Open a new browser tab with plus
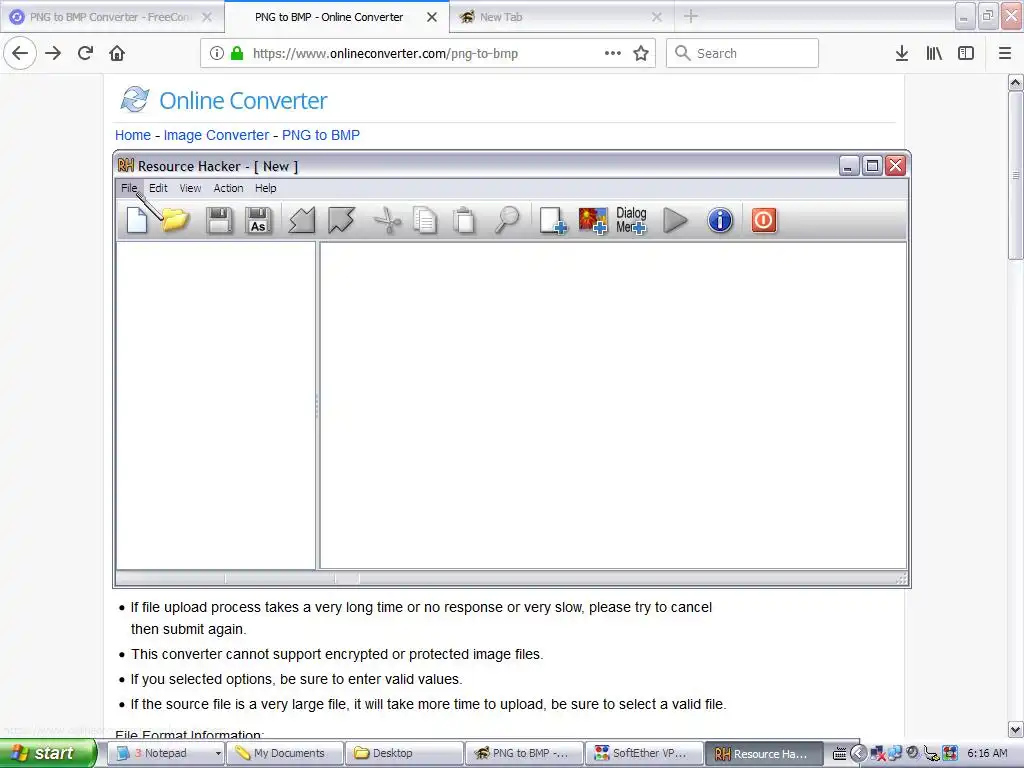 [x=690, y=16]
